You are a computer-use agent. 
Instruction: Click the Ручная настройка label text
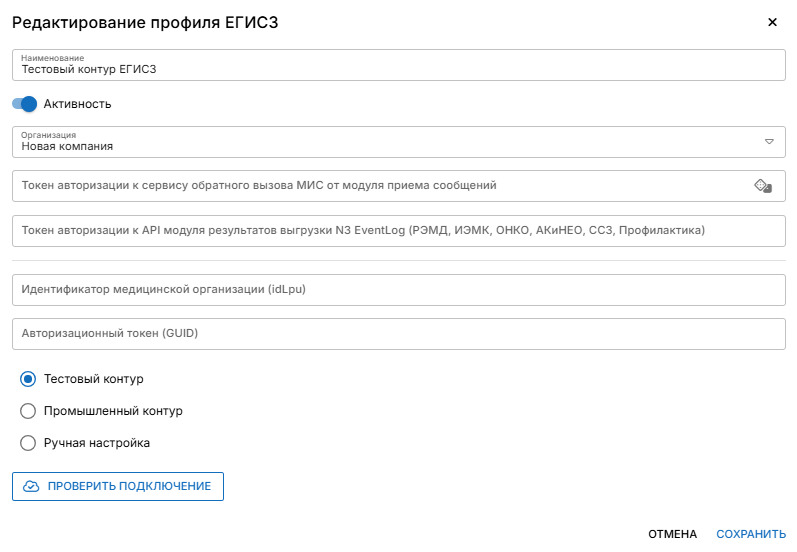tap(97, 443)
